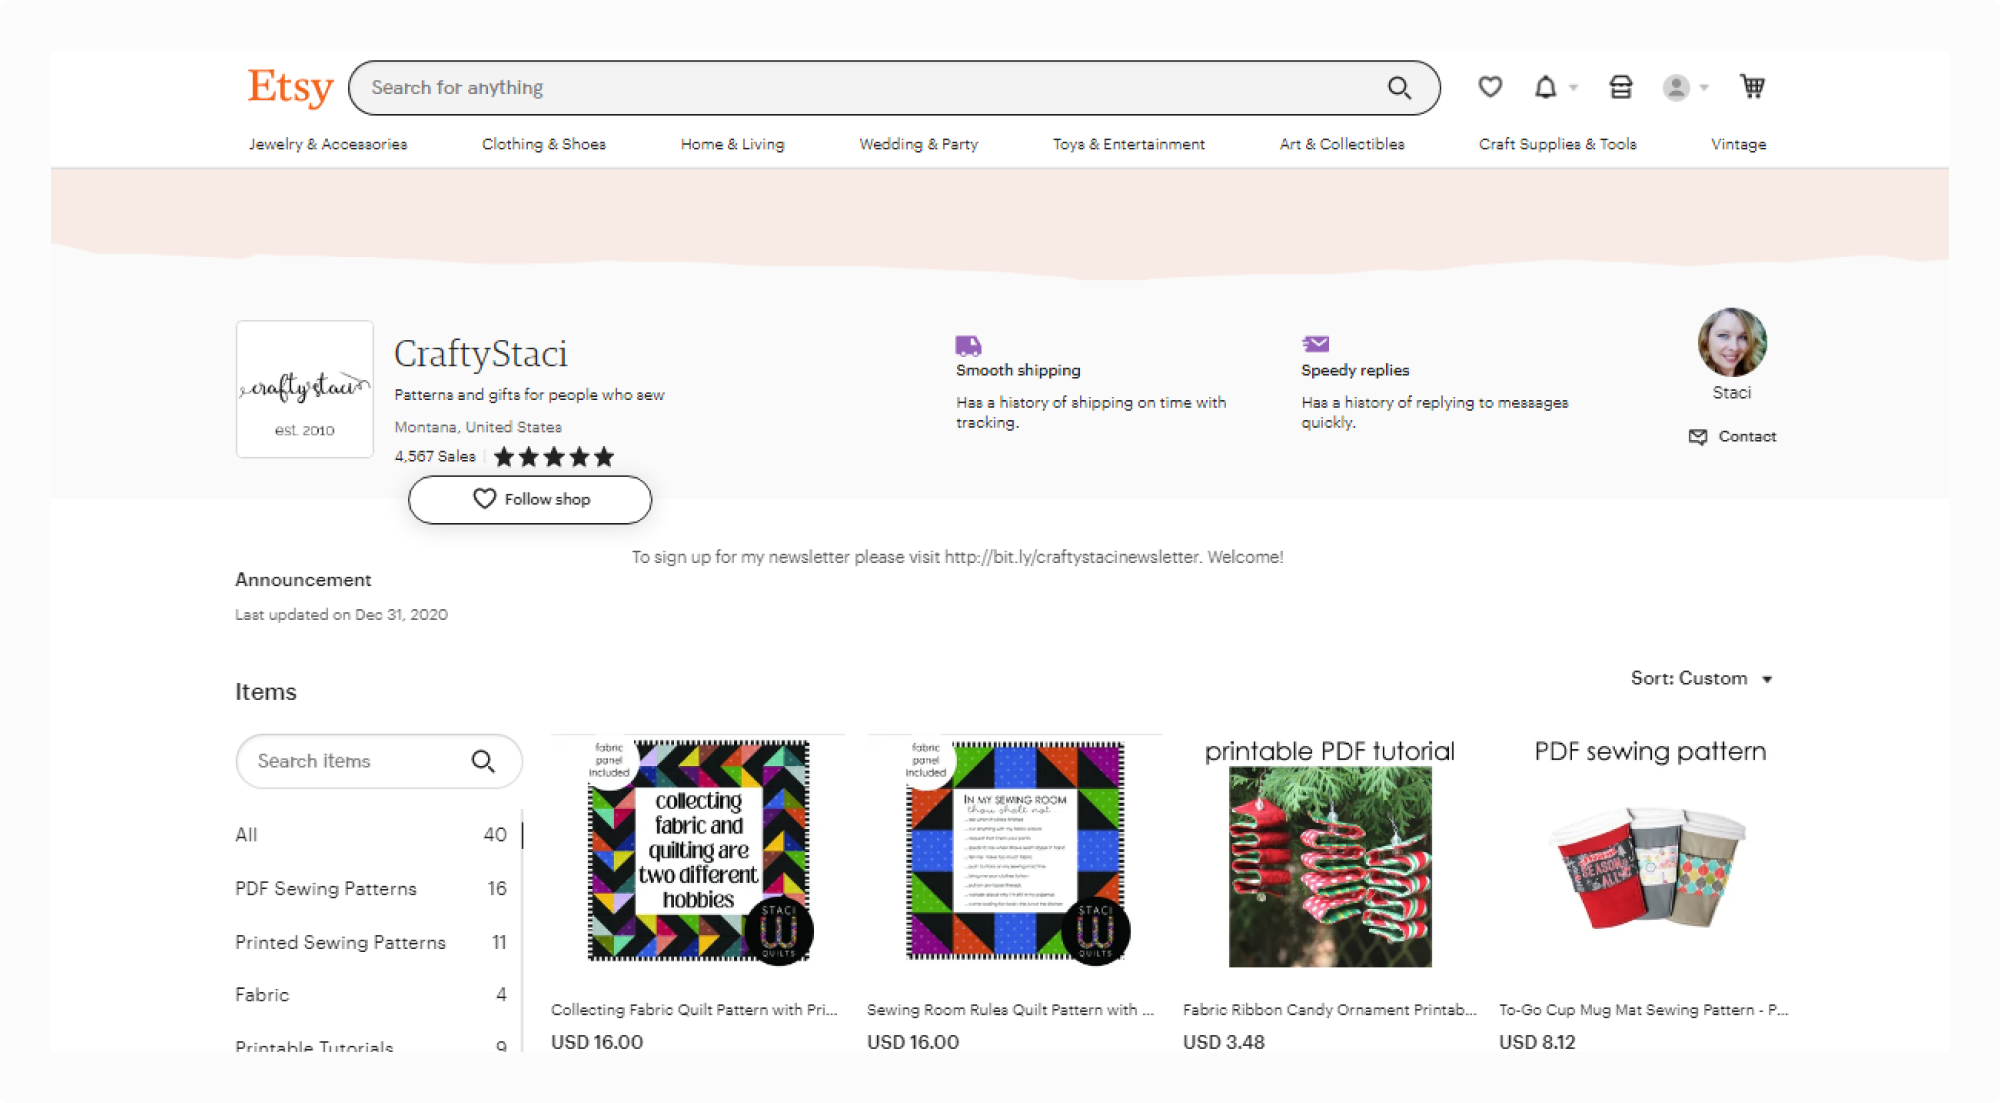This screenshot has width=2000, height=1103.
Task: Open Favorites heart icon in header
Action: click(1490, 87)
